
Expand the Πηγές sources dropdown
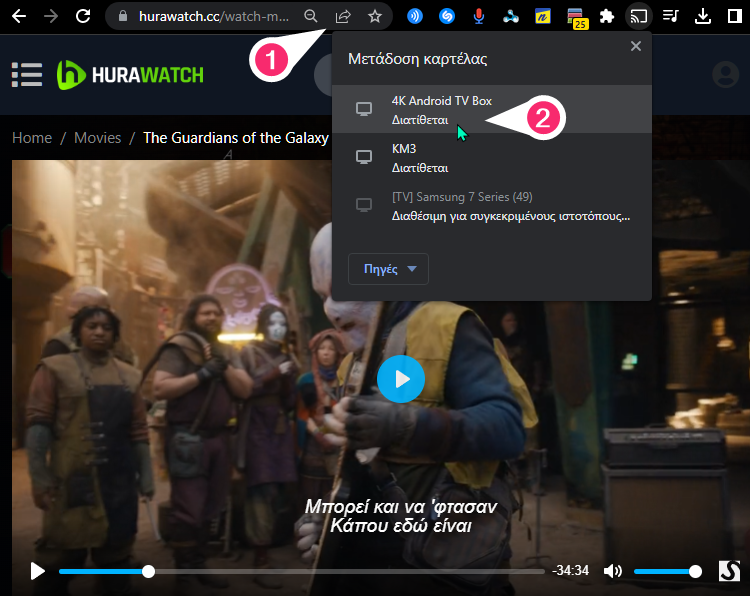(388, 269)
